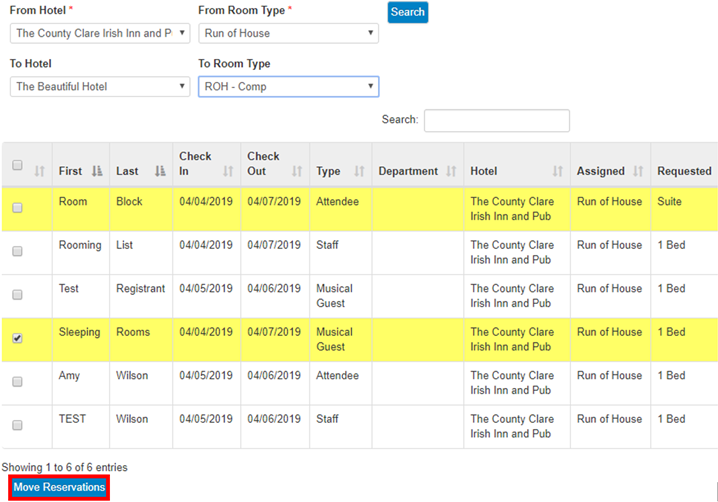Screen dimensions: 718x502
Task: Open the To Room Type dropdown
Action: 288,87
